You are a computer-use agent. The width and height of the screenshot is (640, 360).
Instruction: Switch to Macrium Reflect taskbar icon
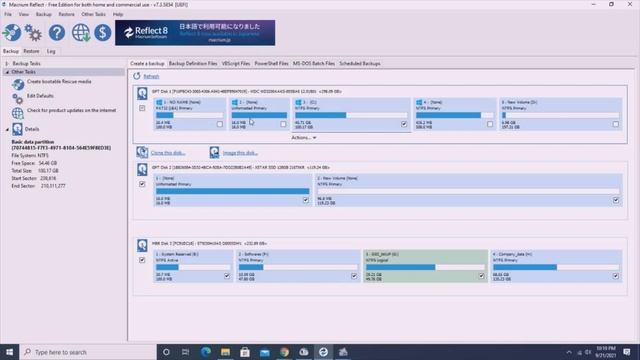click(323, 352)
